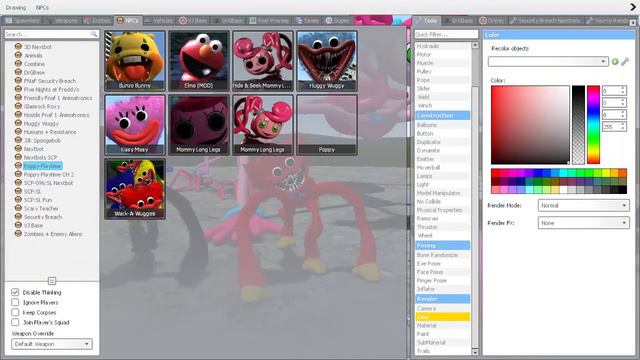Click the alpha transparency slider bar

point(578,125)
